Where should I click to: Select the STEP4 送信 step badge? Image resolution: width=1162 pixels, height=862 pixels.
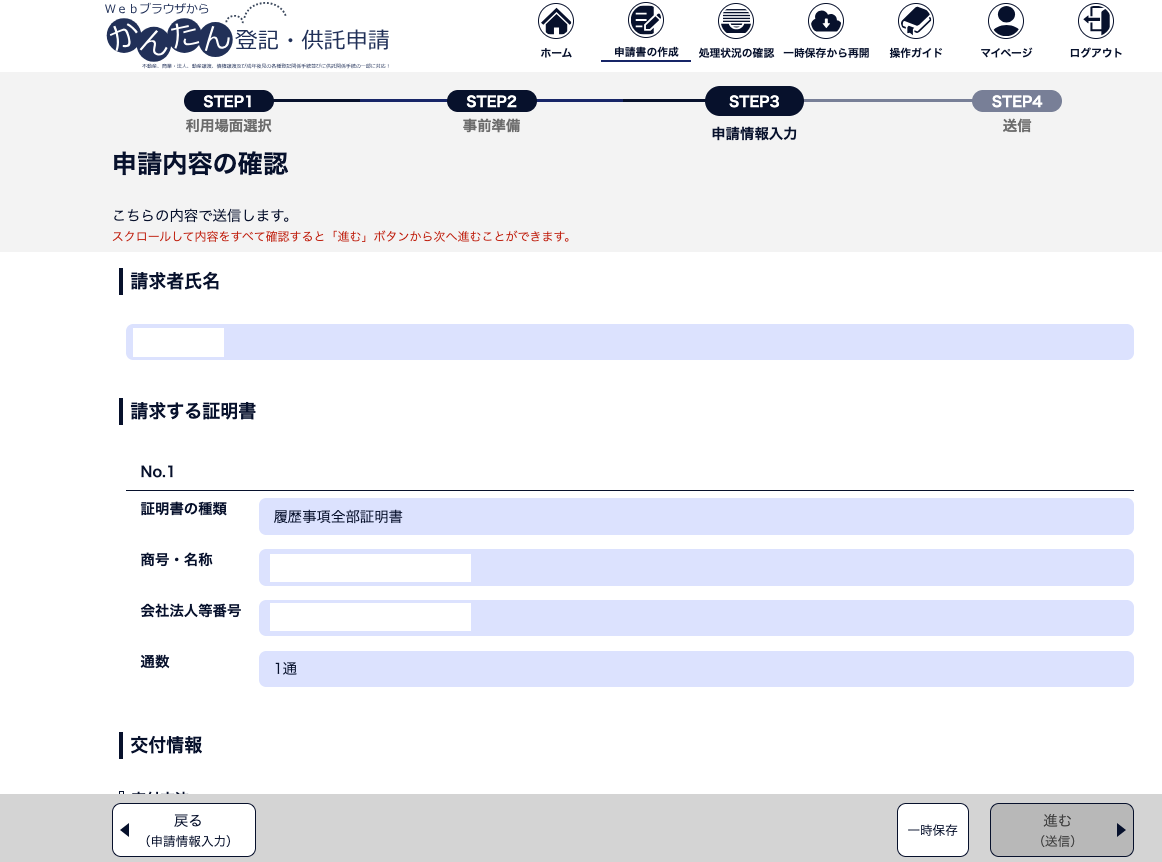click(1017, 101)
